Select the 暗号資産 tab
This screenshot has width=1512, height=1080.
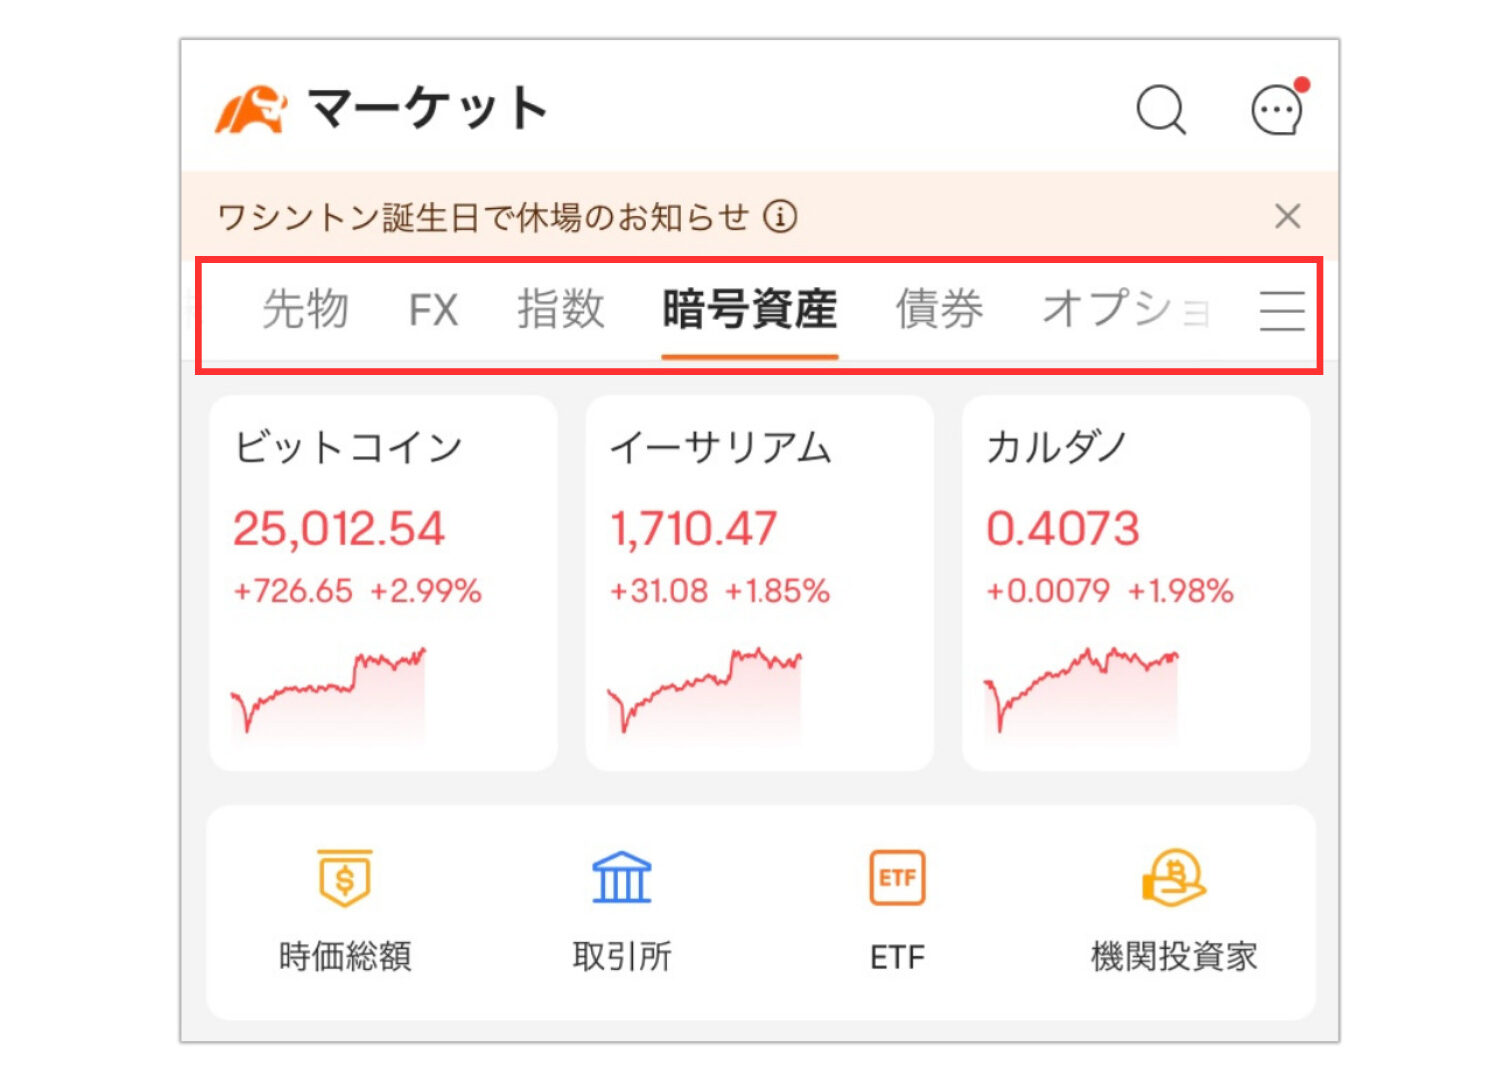pos(749,309)
